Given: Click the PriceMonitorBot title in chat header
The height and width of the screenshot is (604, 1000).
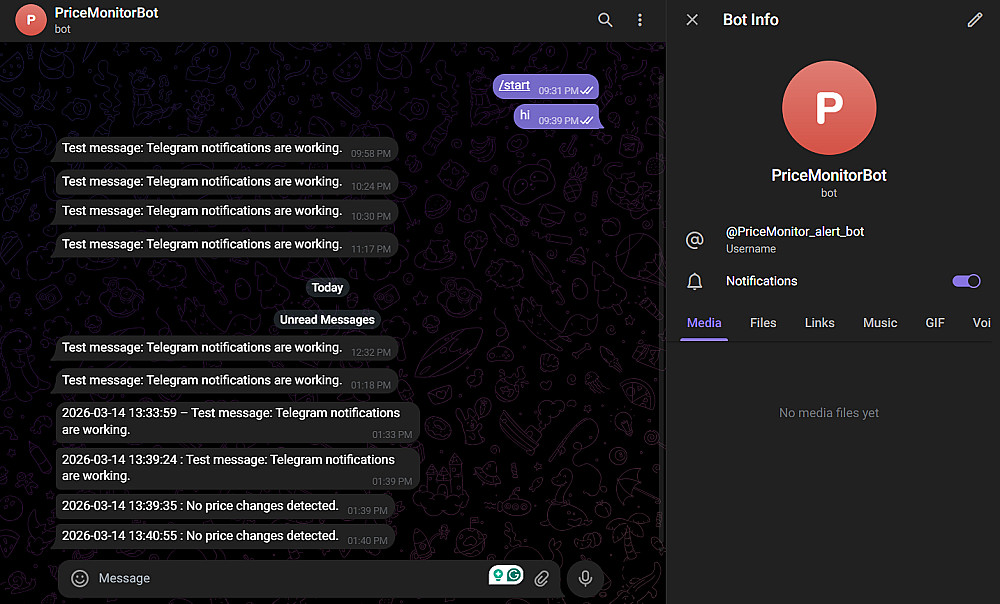Looking at the screenshot, I should (x=107, y=13).
